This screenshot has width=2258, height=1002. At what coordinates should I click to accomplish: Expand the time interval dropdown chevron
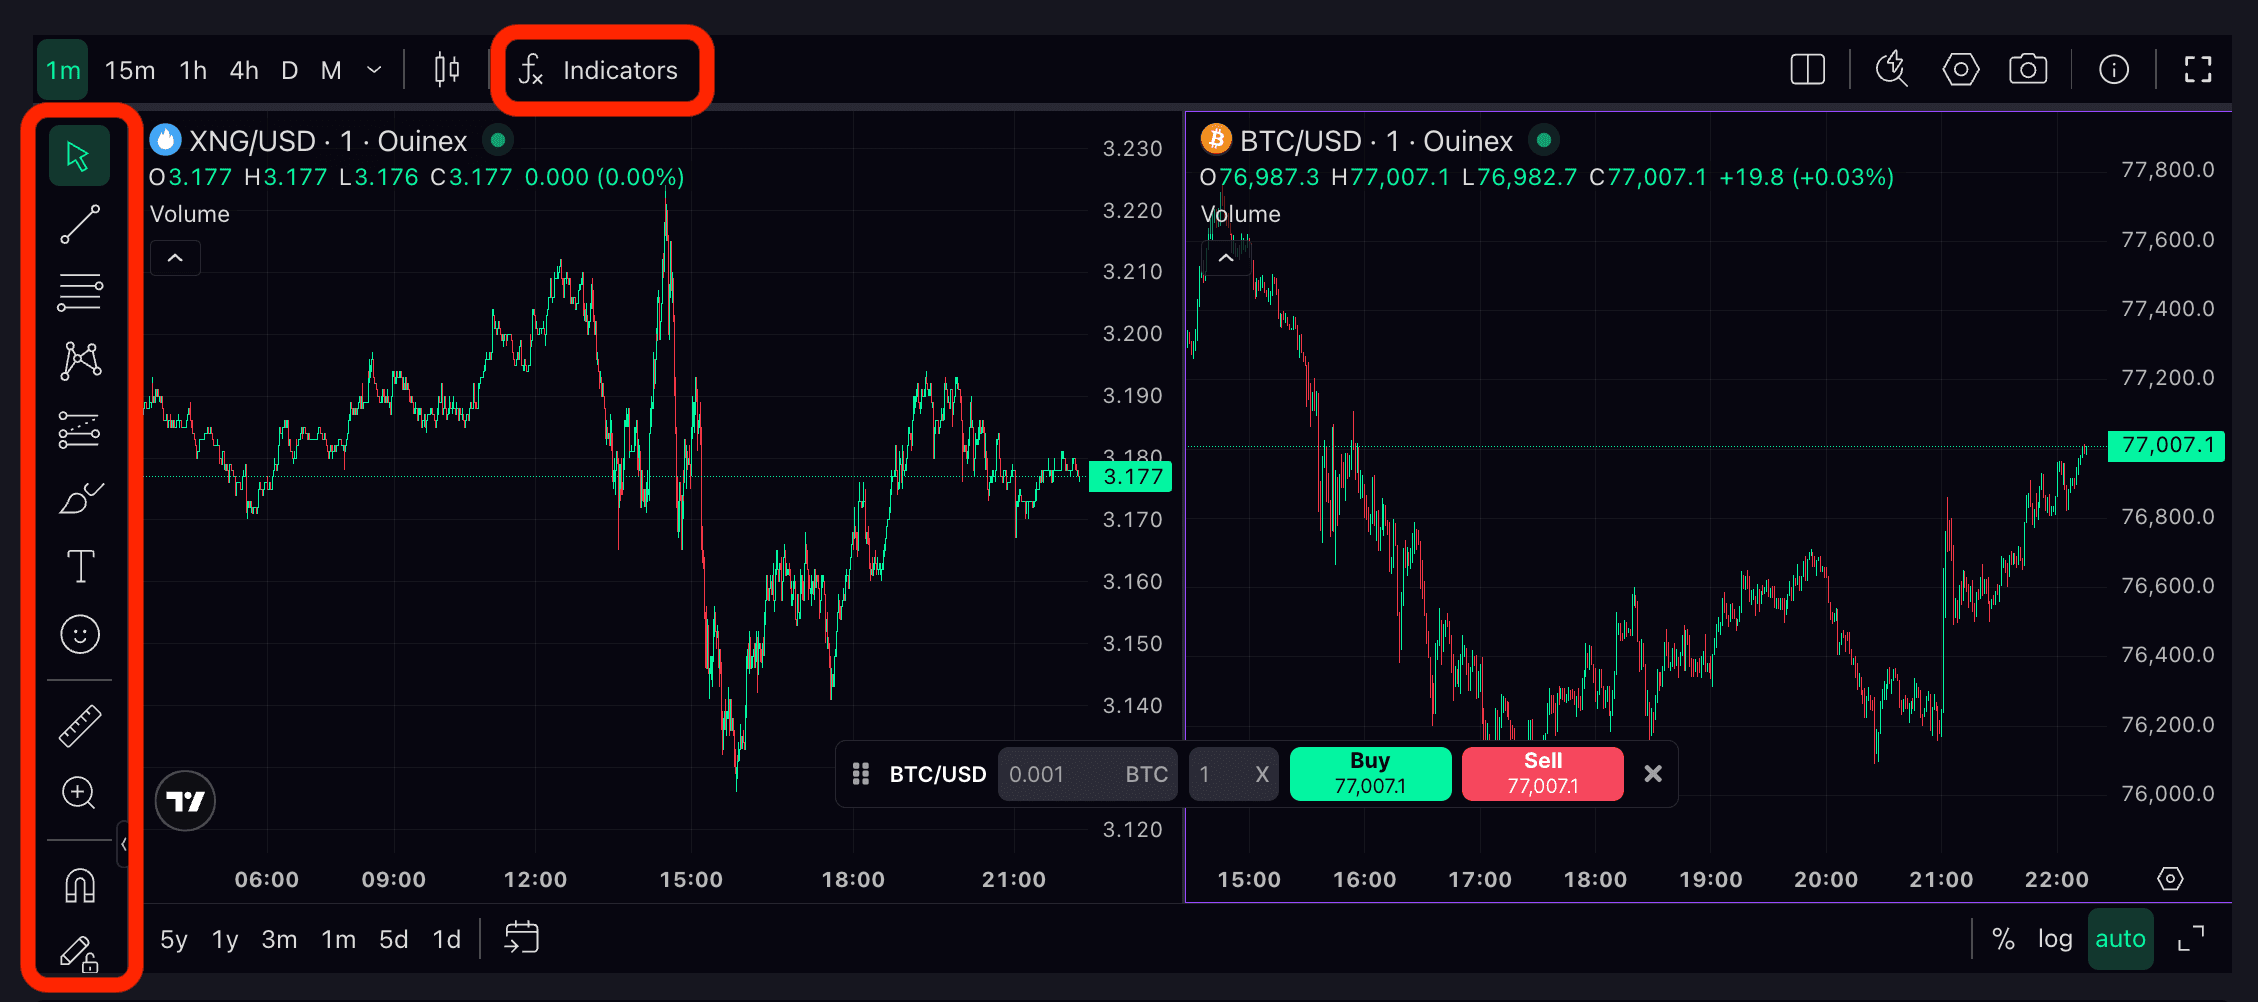coord(374,70)
